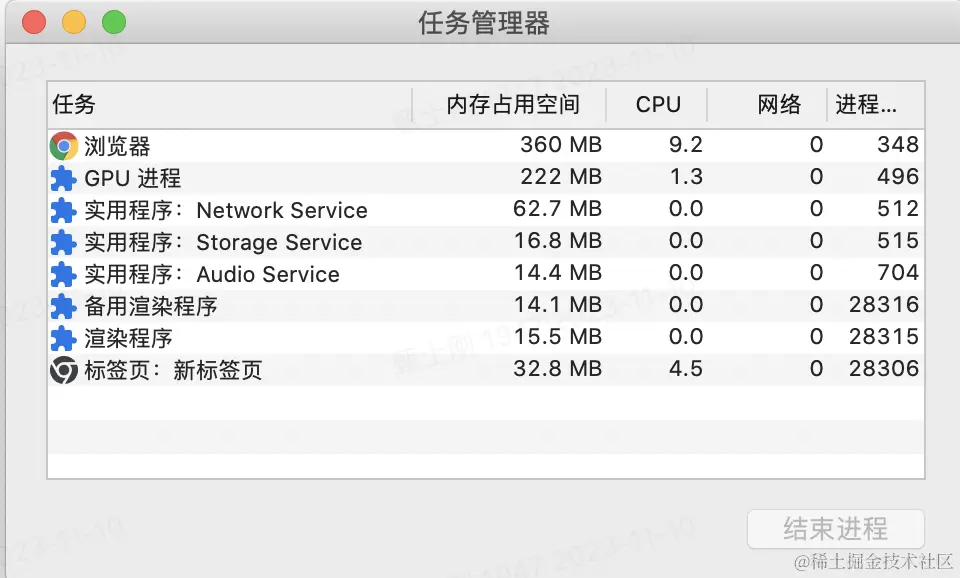Click the puzzle icon for 渲染程序

[x=64, y=339]
